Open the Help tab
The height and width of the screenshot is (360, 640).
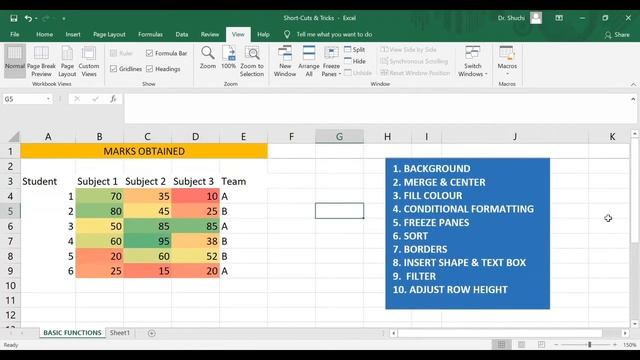click(263, 34)
